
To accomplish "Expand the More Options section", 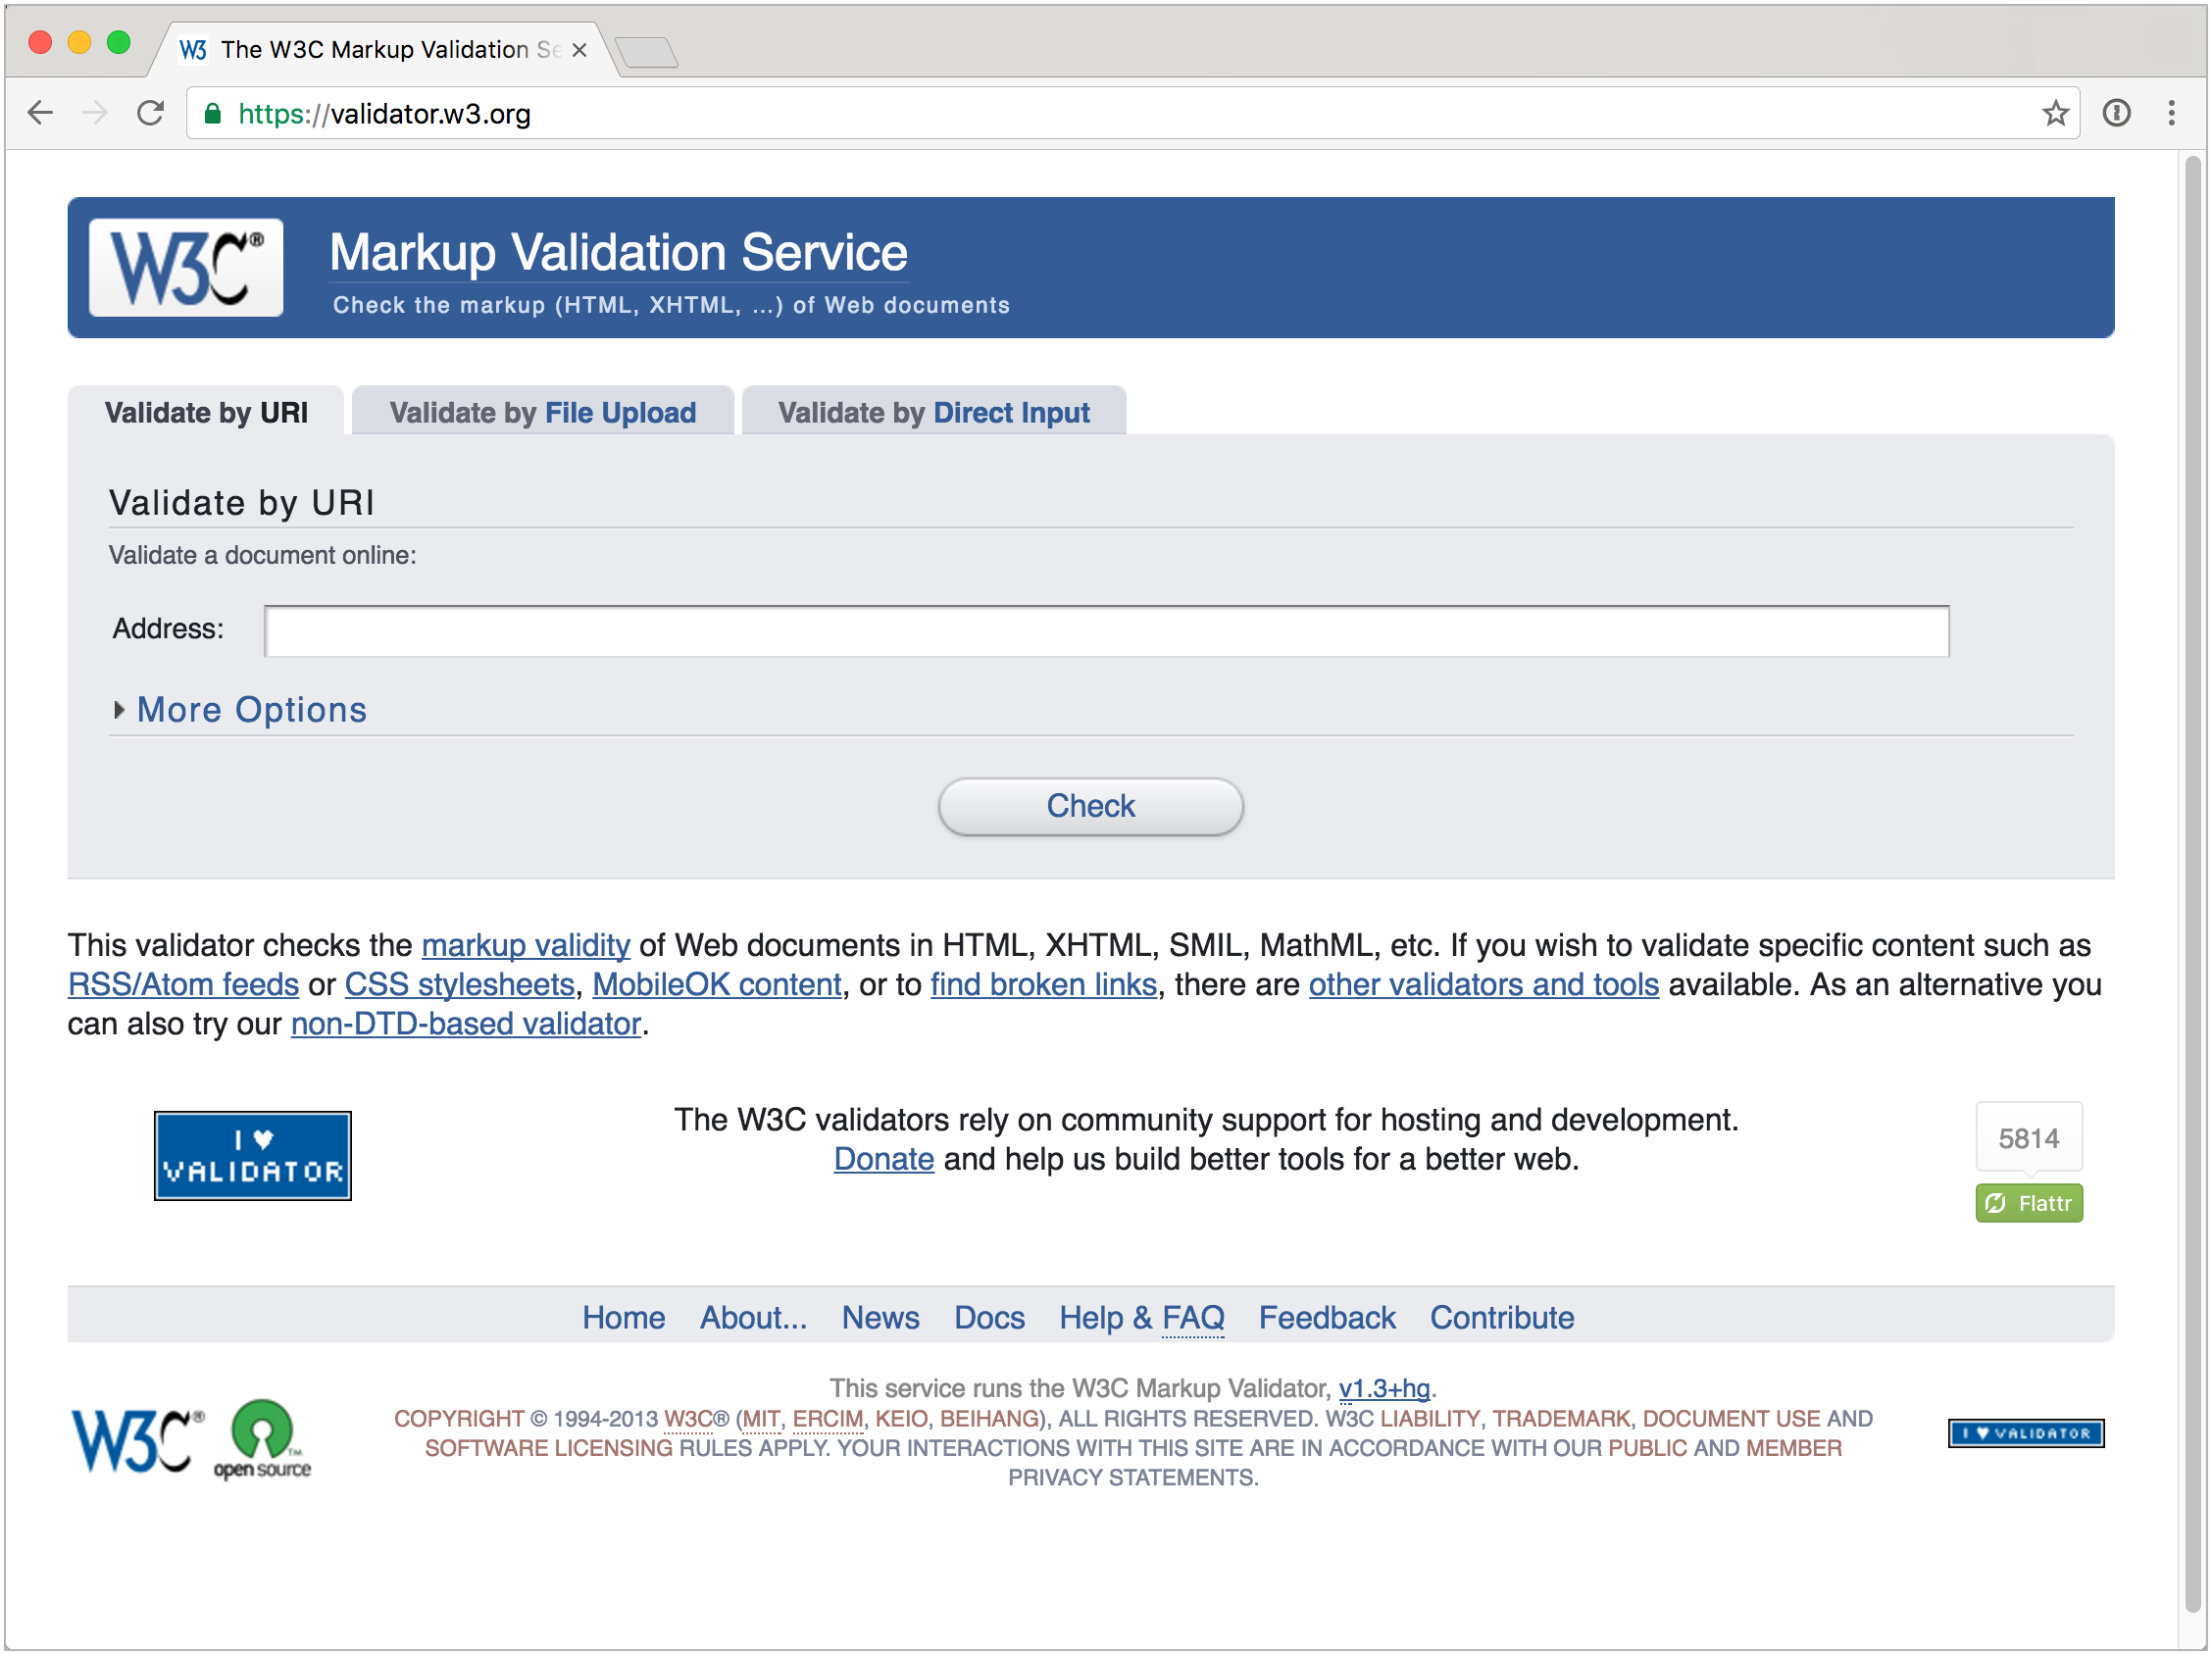I will tap(251, 710).
